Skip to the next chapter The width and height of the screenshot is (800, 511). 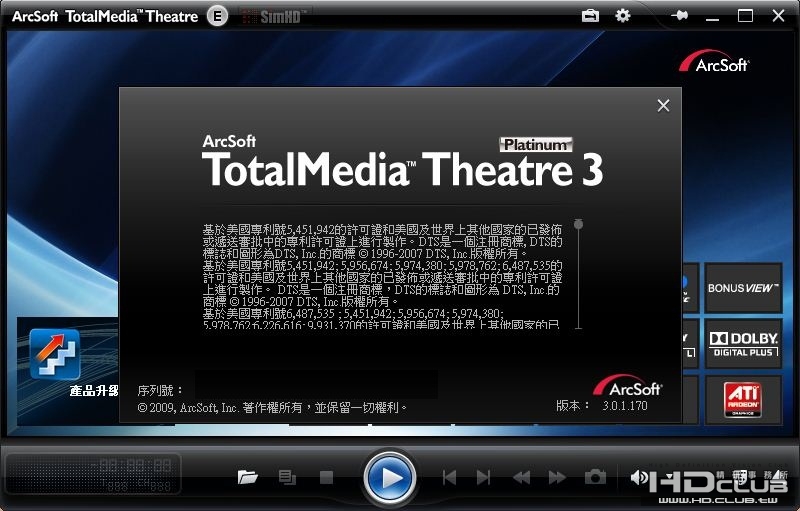(483, 477)
